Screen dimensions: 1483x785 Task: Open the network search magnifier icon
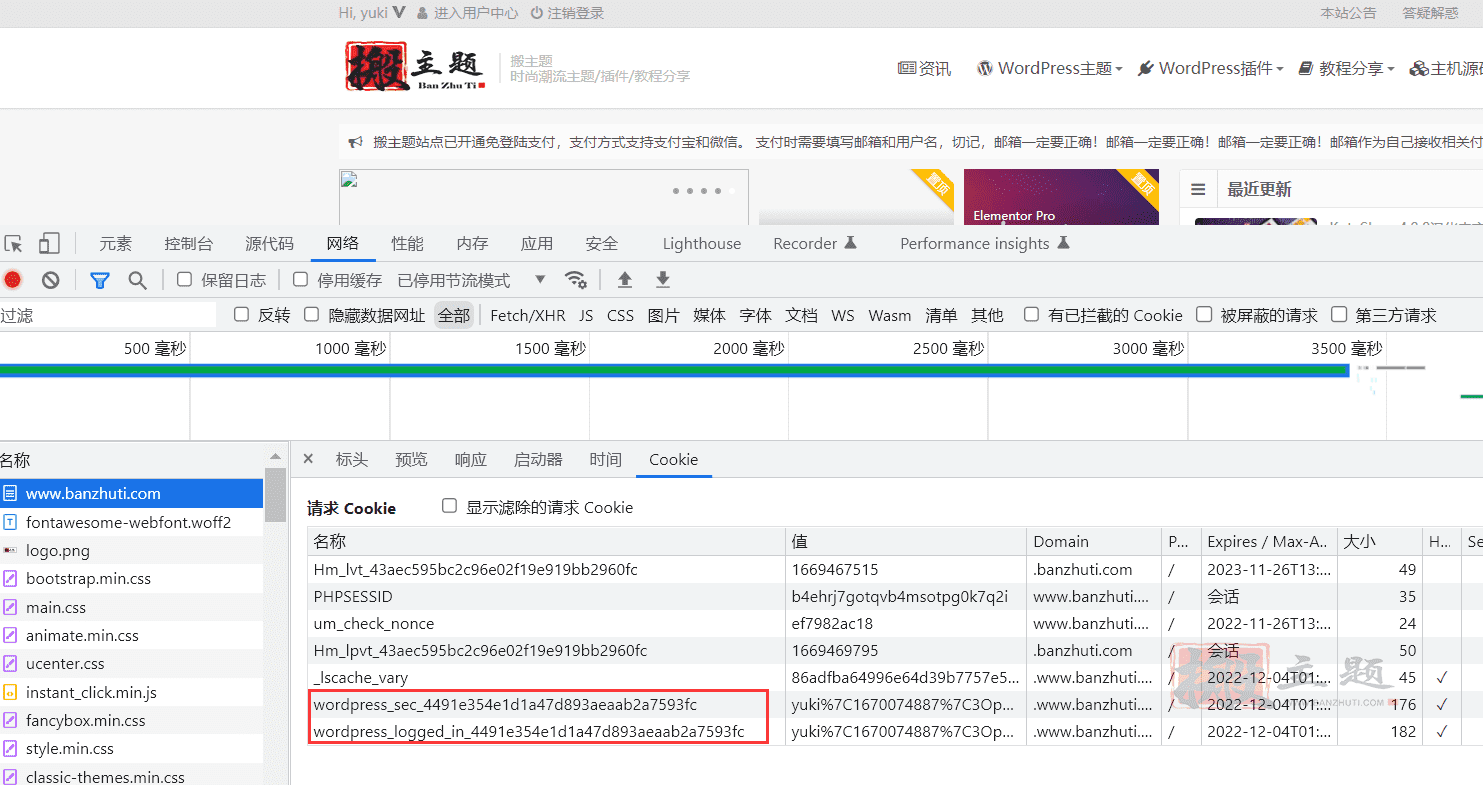click(138, 280)
